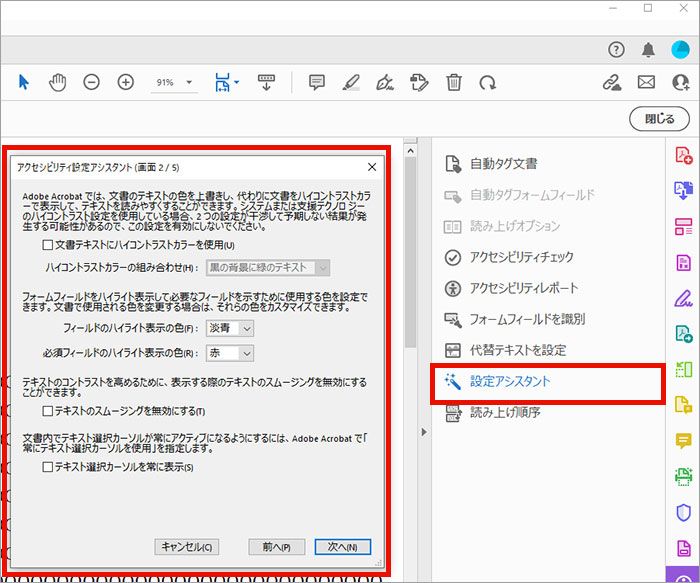This screenshot has height=583, width=700.
Task: Open アクセシビリティレポート
Action: click(512, 288)
